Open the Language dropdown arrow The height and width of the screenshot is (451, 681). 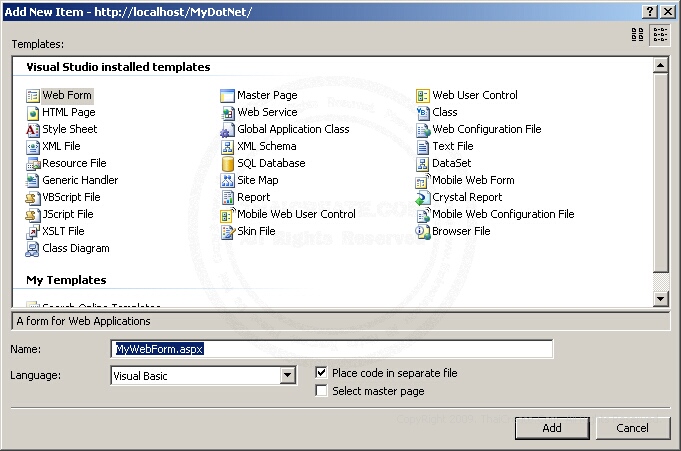coord(288,375)
